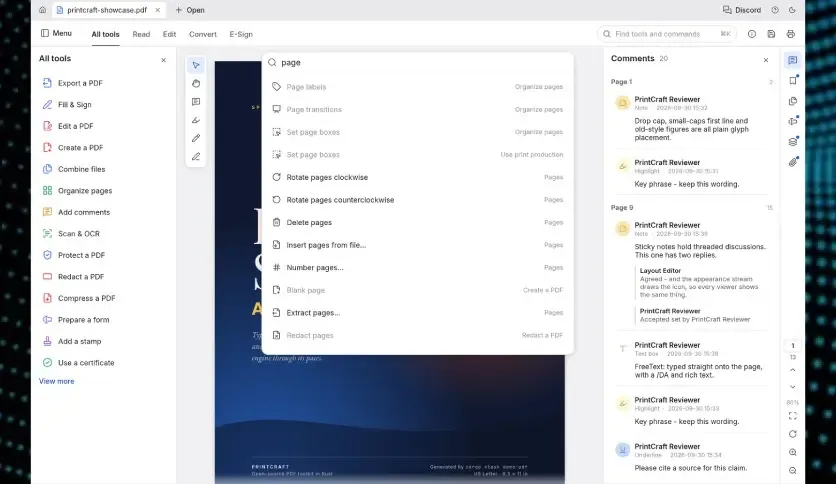This screenshot has height=484, width=836.
Task: Switch to the Read tab
Action: [141, 34]
